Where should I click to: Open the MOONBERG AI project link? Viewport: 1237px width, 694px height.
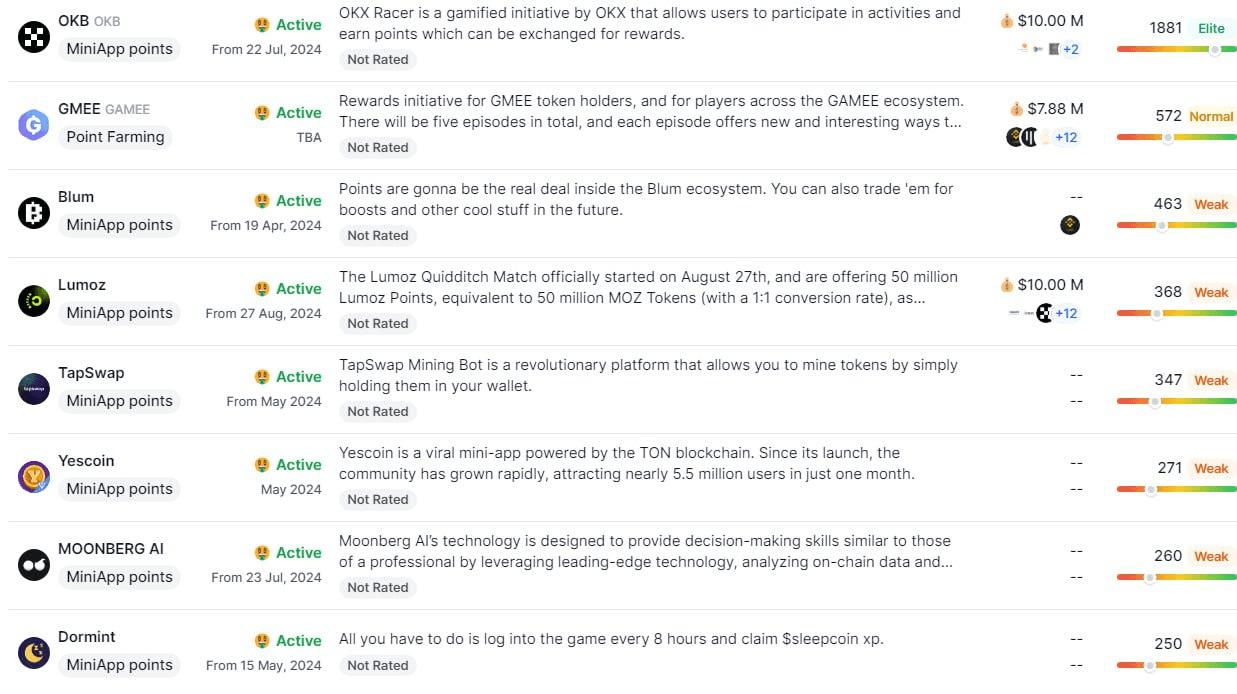(x=111, y=549)
